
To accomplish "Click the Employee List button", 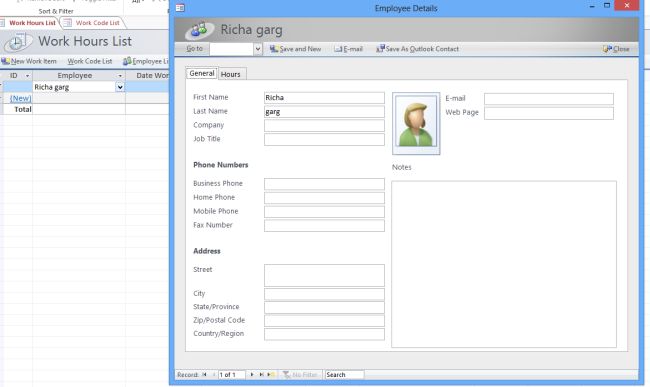I will 146,61.
